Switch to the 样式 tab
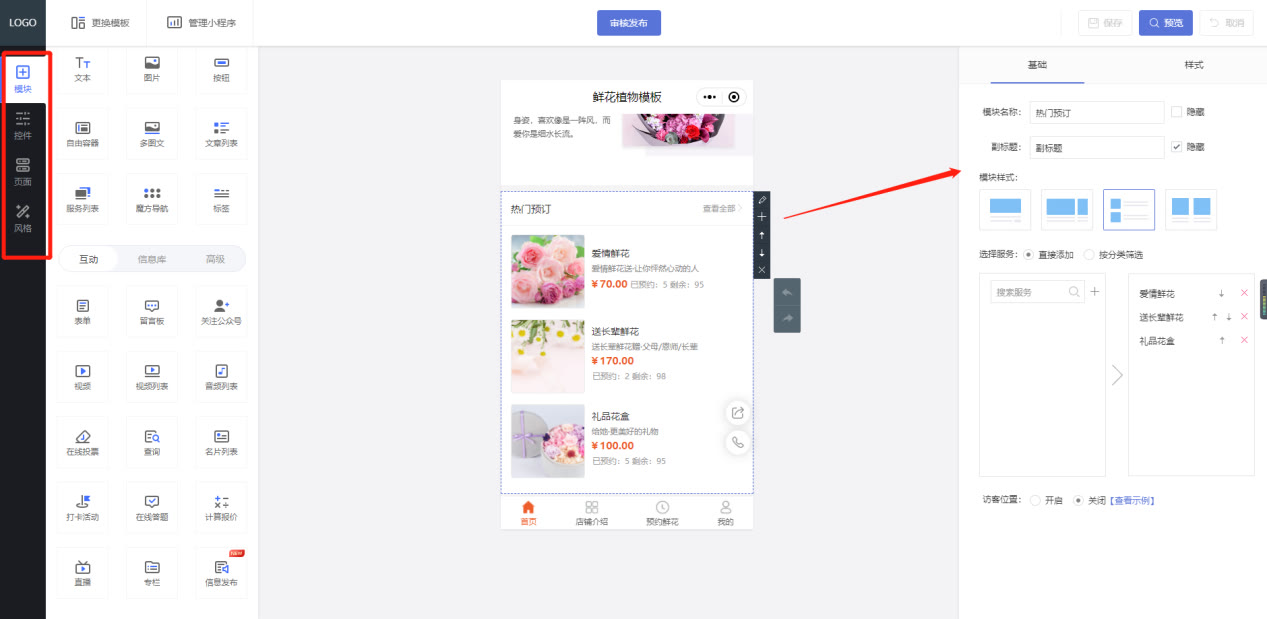Screen dimensions: 1267x619 [x=1195, y=64]
